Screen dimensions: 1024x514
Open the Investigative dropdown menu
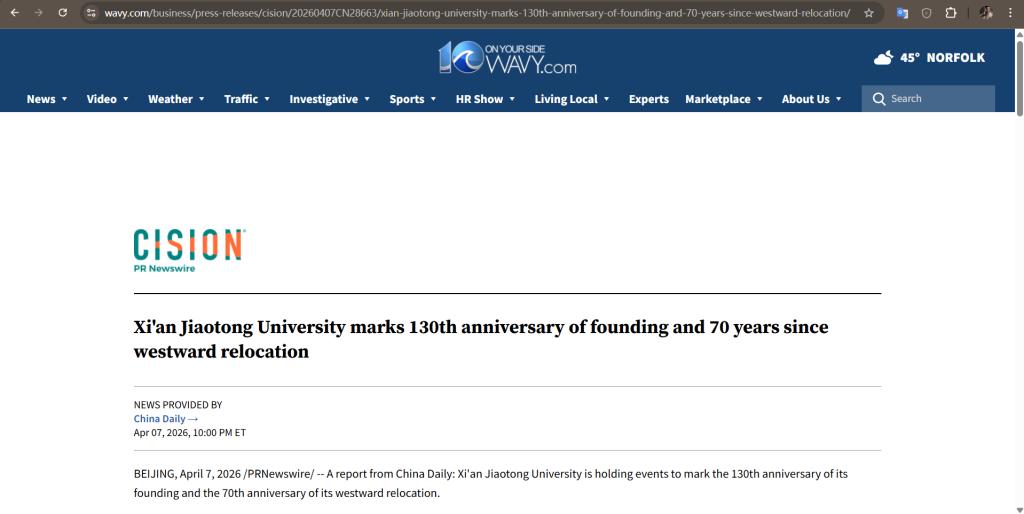click(329, 99)
